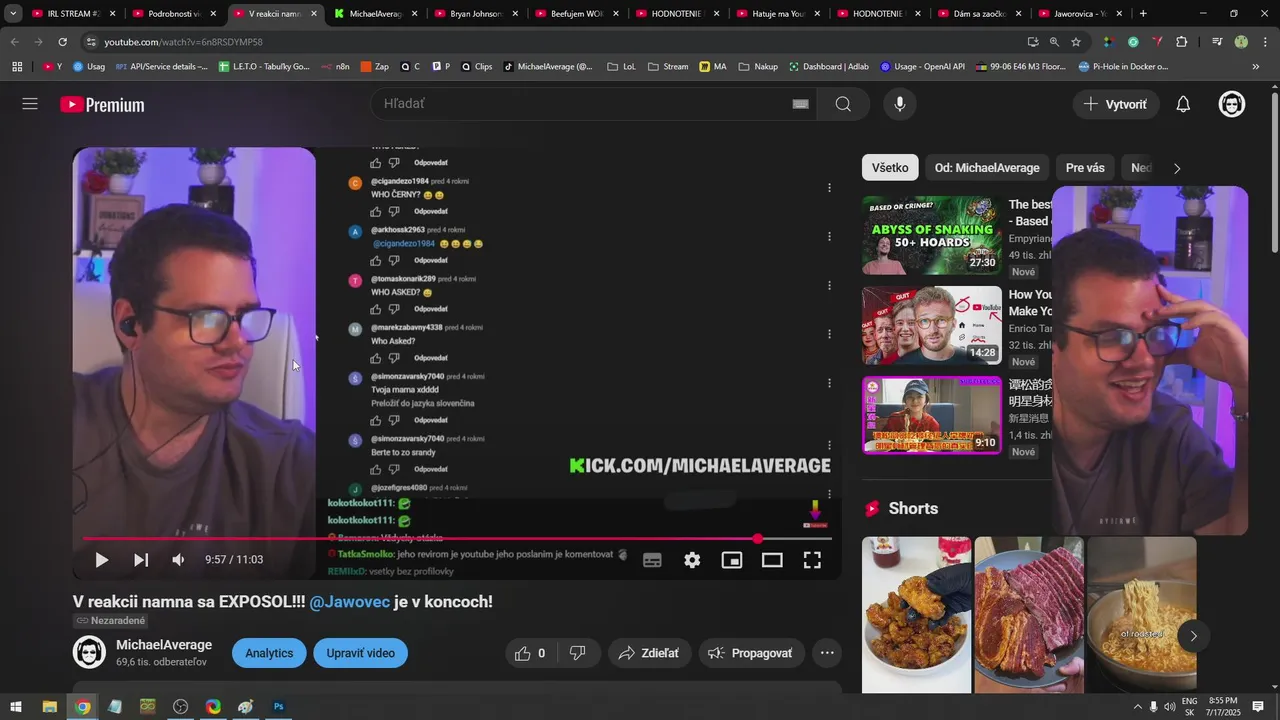Click the Zdieľať share button
This screenshot has width=1280, height=720.
pyautogui.click(x=648, y=653)
